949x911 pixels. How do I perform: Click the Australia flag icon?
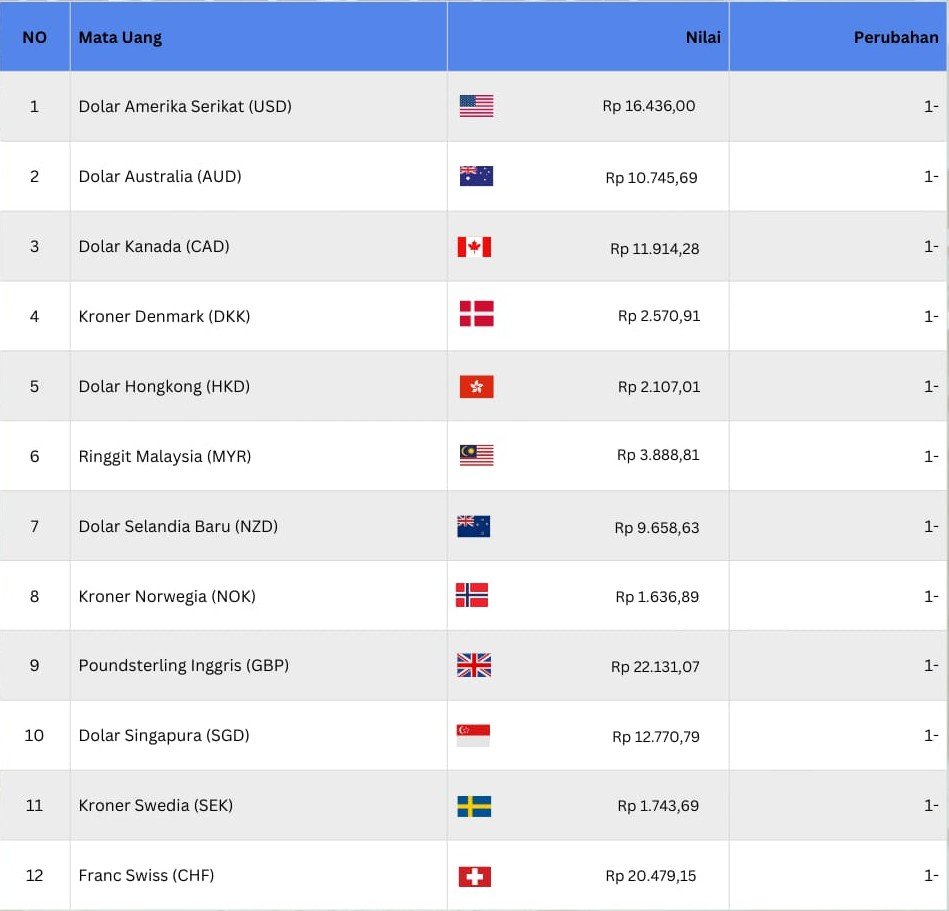(x=476, y=176)
